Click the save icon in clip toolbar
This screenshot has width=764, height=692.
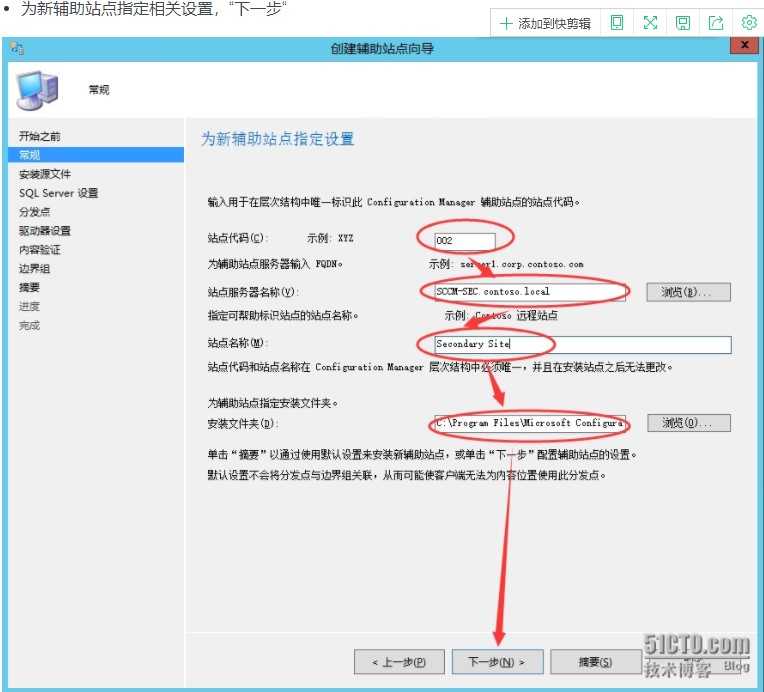[683, 23]
